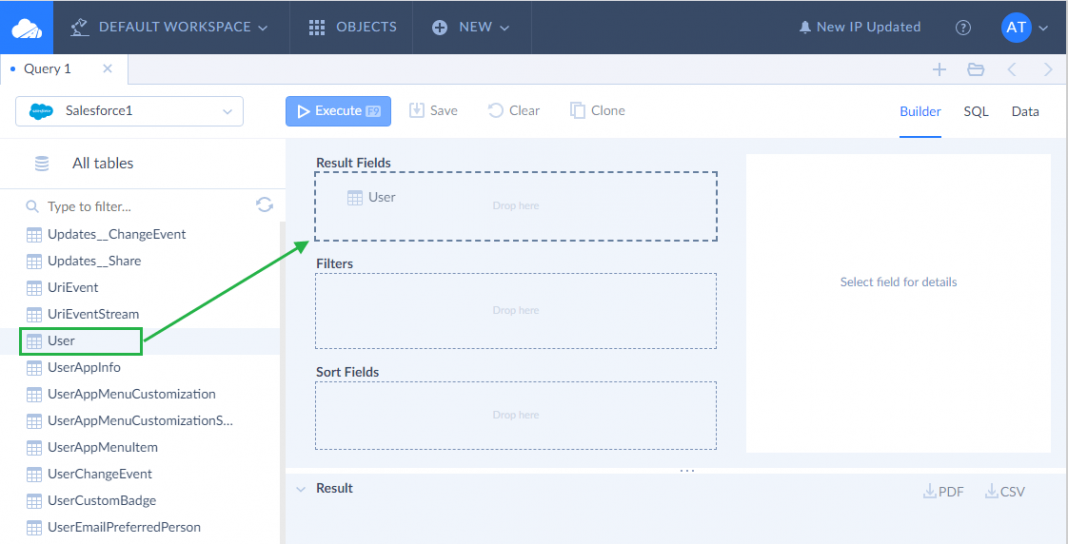Add a new query tab with plus icon

click(939, 69)
